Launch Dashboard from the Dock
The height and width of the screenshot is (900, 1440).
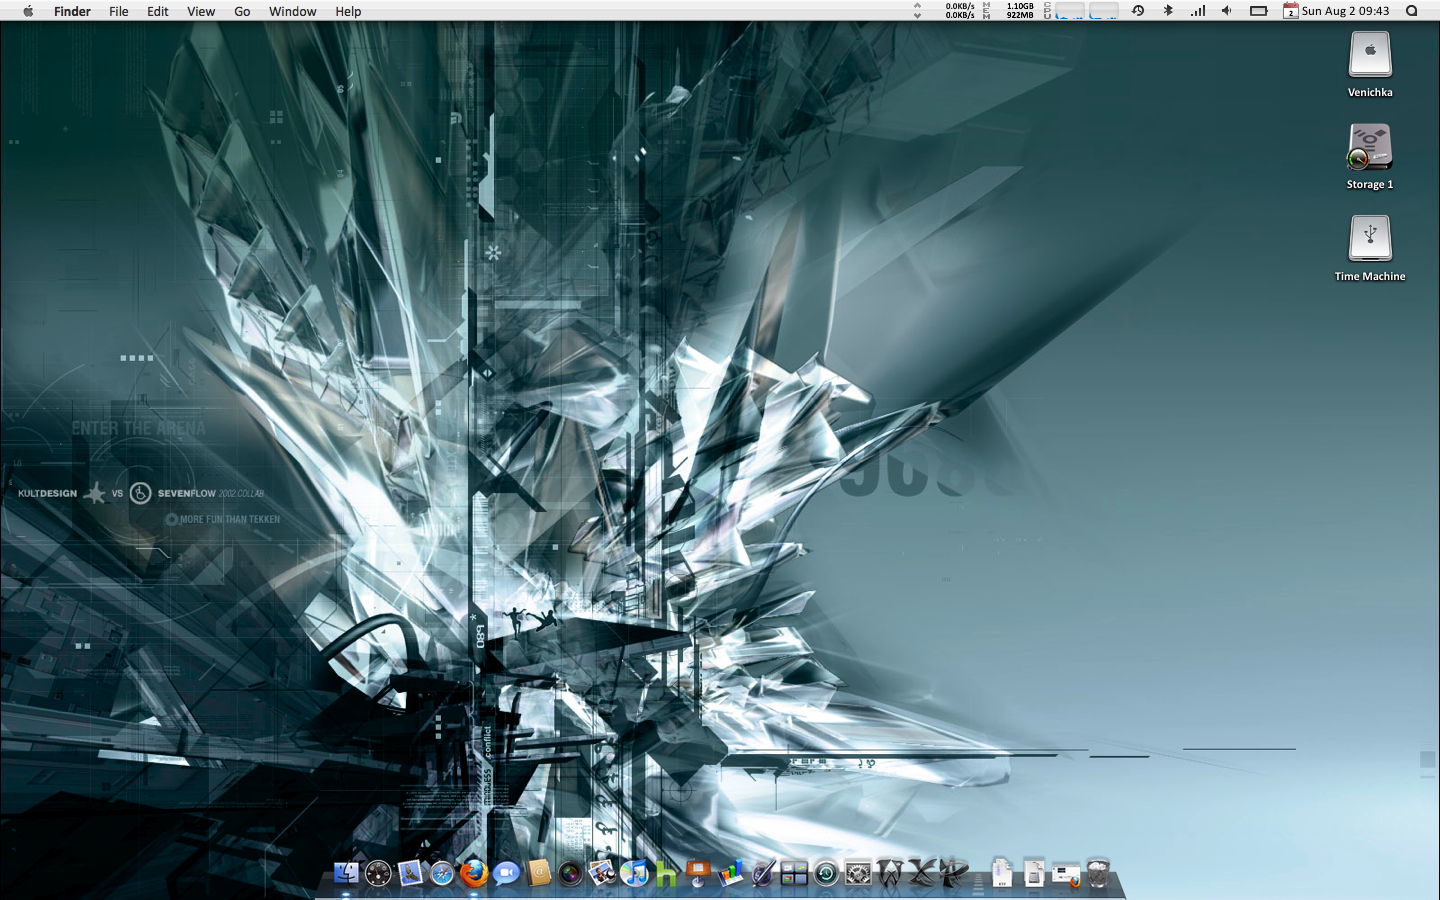(x=378, y=873)
